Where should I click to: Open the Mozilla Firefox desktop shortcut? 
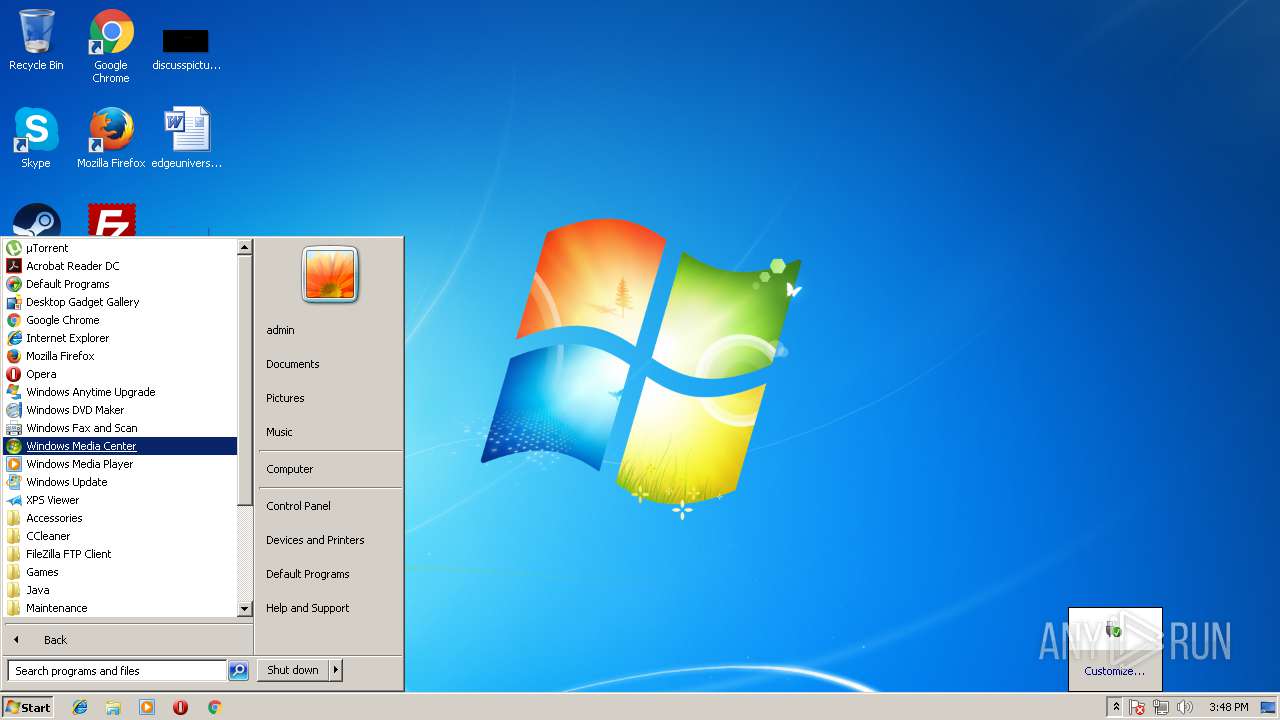111,138
